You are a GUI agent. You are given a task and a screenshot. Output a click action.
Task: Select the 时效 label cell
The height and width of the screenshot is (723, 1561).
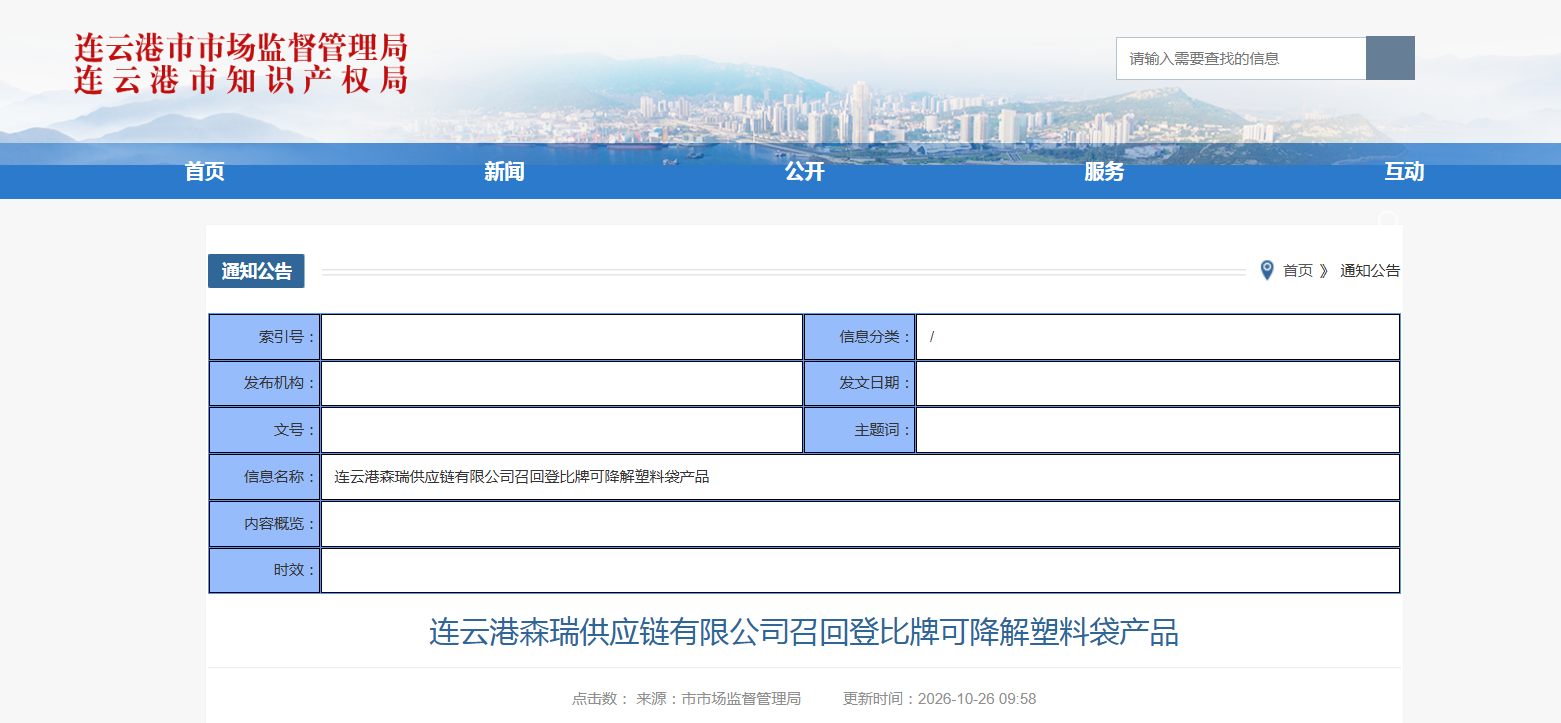click(x=264, y=570)
